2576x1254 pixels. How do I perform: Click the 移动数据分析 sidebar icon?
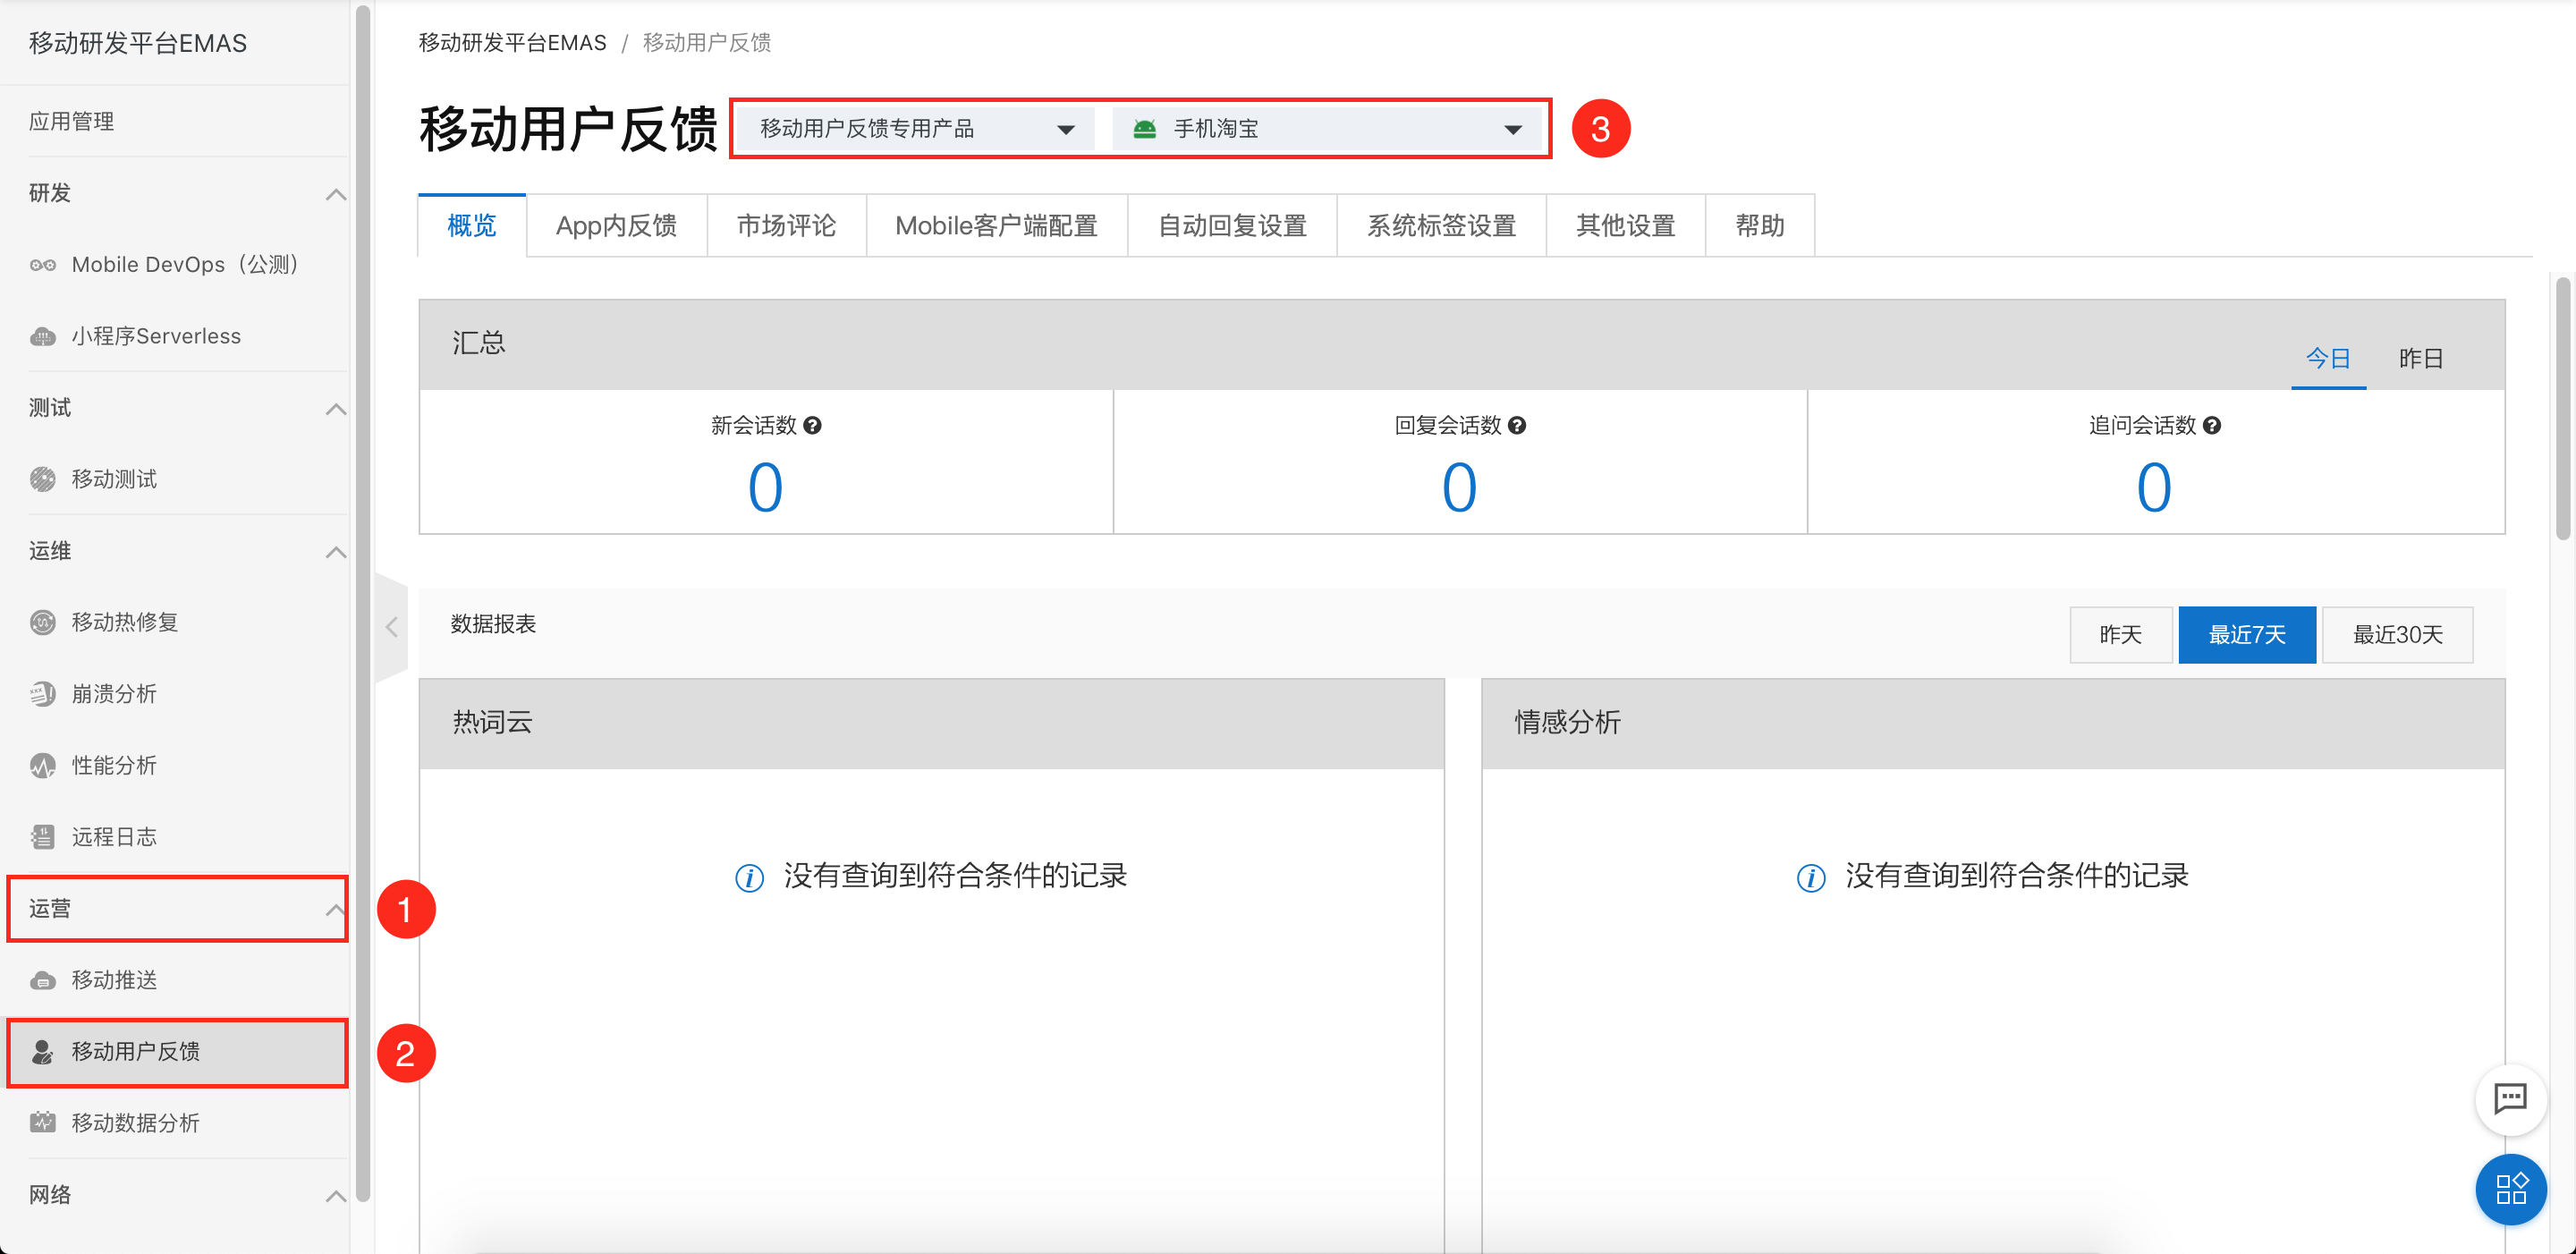pos(43,1123)
